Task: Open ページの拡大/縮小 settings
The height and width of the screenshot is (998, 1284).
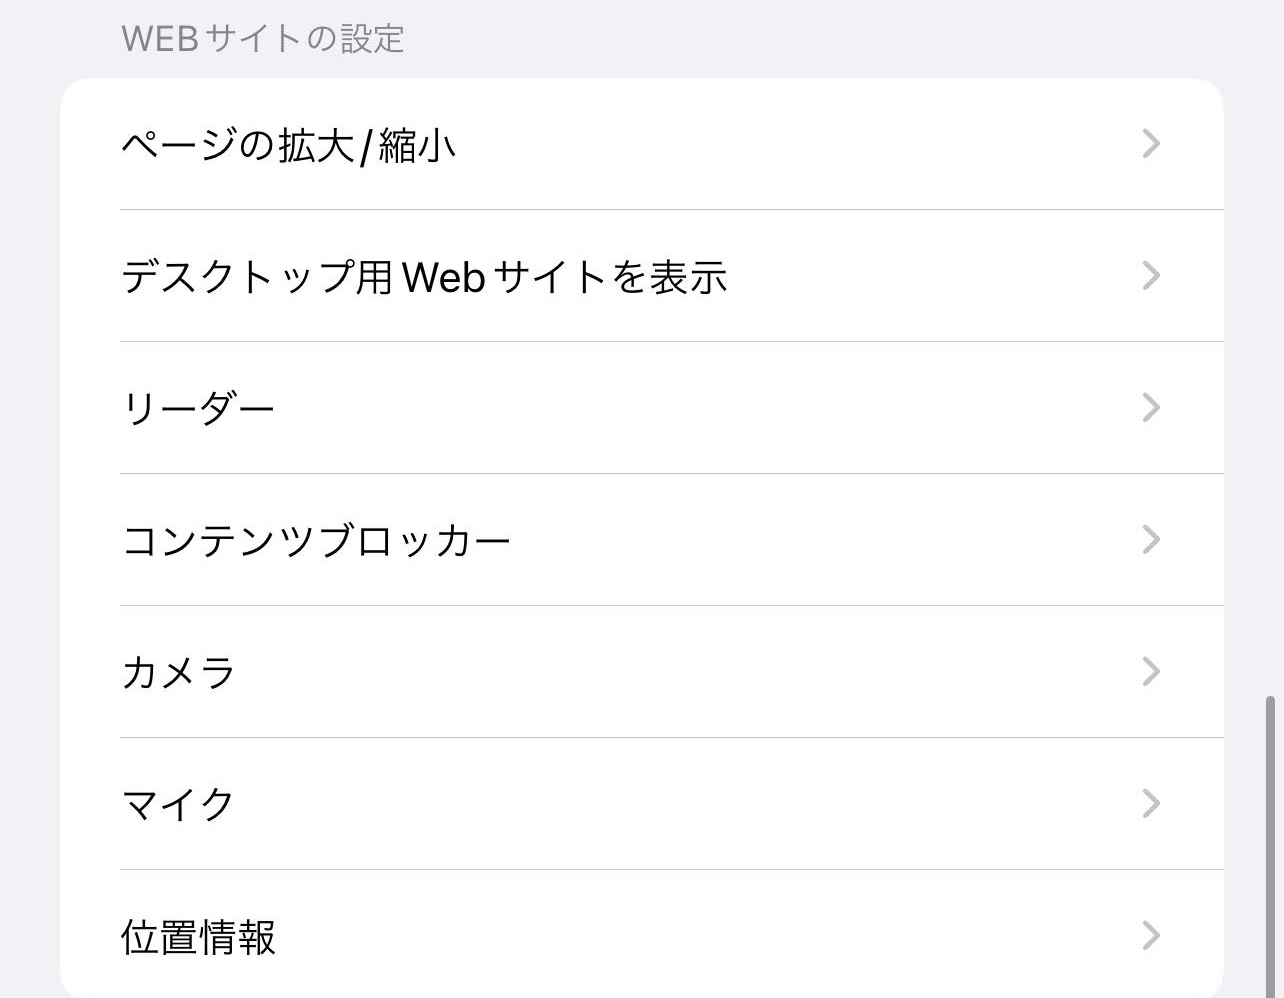Action: pyautogui.click(x=290, y=146)
